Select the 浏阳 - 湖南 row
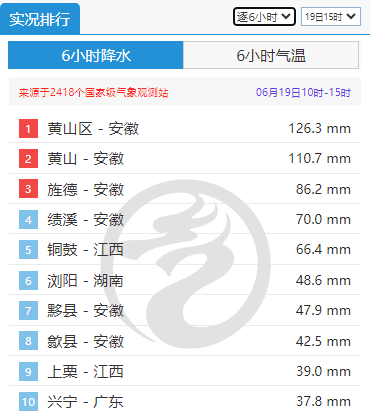This screenshot has height=418, width=370. [x=185, y=280]
